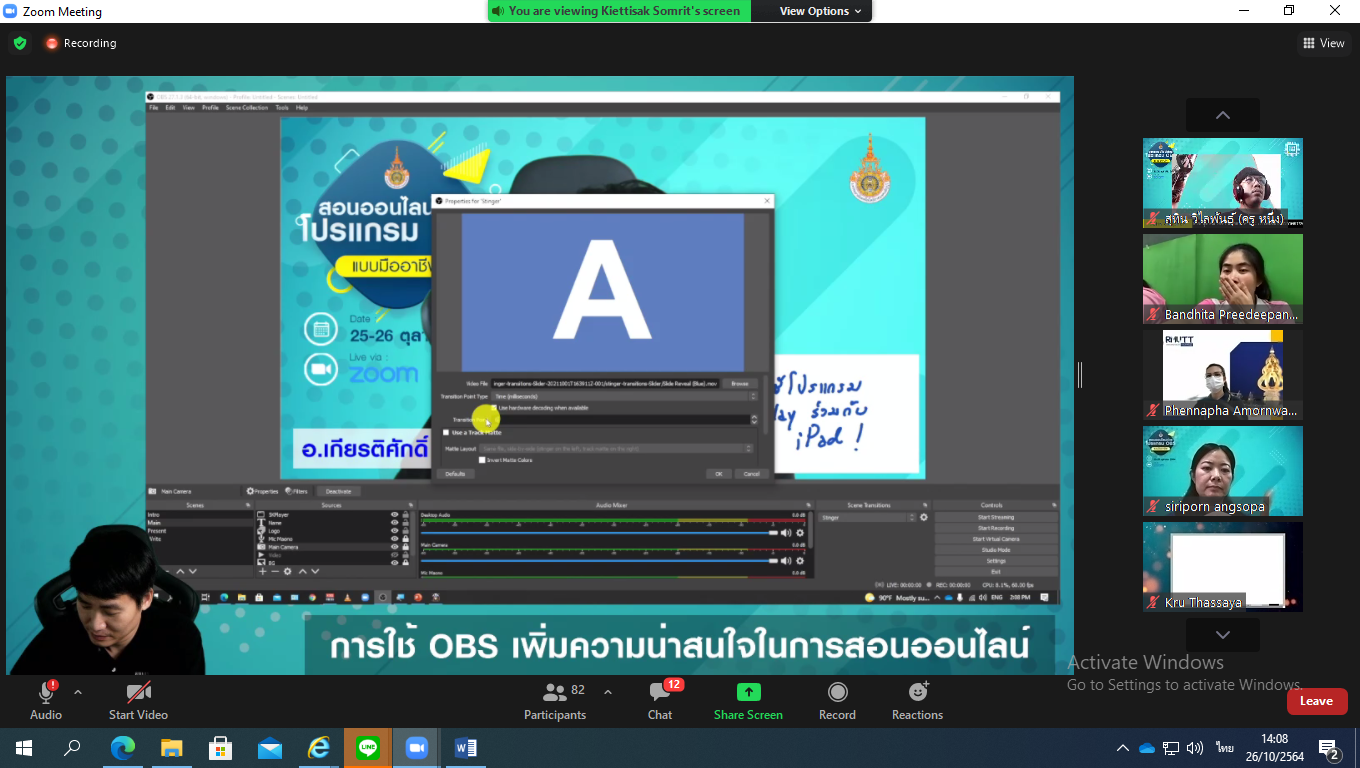Enable 'Use a Track Matte' checkbox
Image resolution: width=1360 pixels, height=768 pixels.
pos(446,432)
